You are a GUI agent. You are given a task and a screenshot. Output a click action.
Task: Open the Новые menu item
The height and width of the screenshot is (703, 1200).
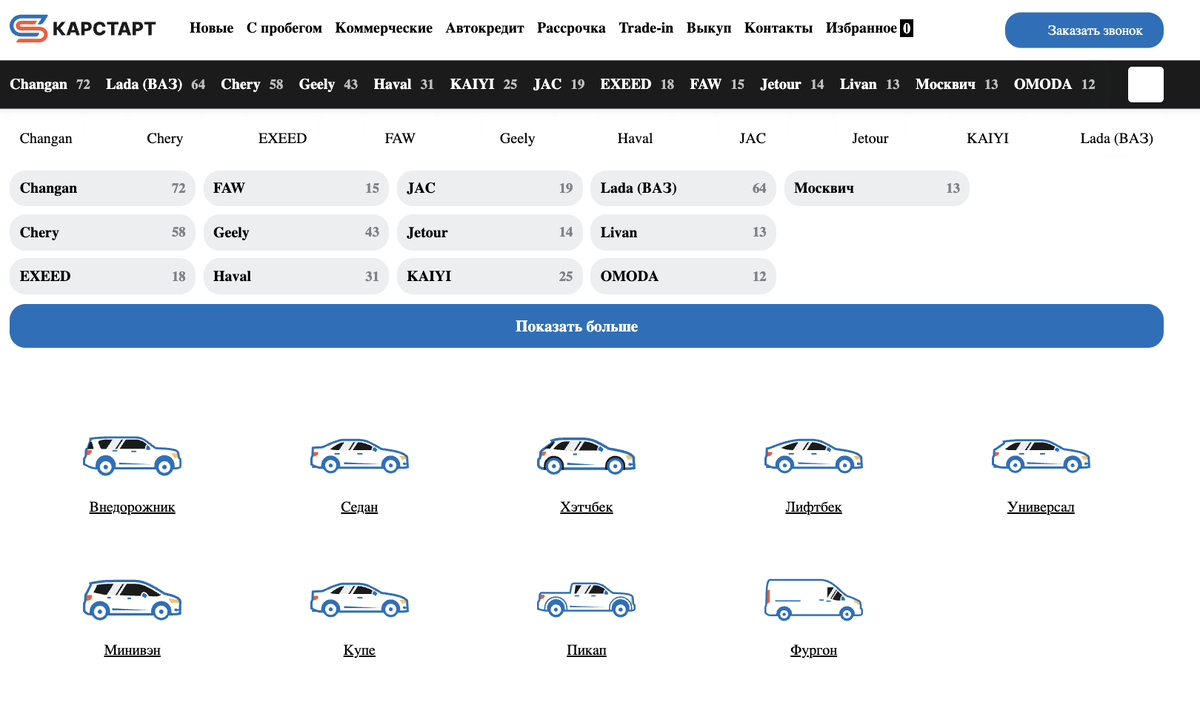[x=212, y=28]
